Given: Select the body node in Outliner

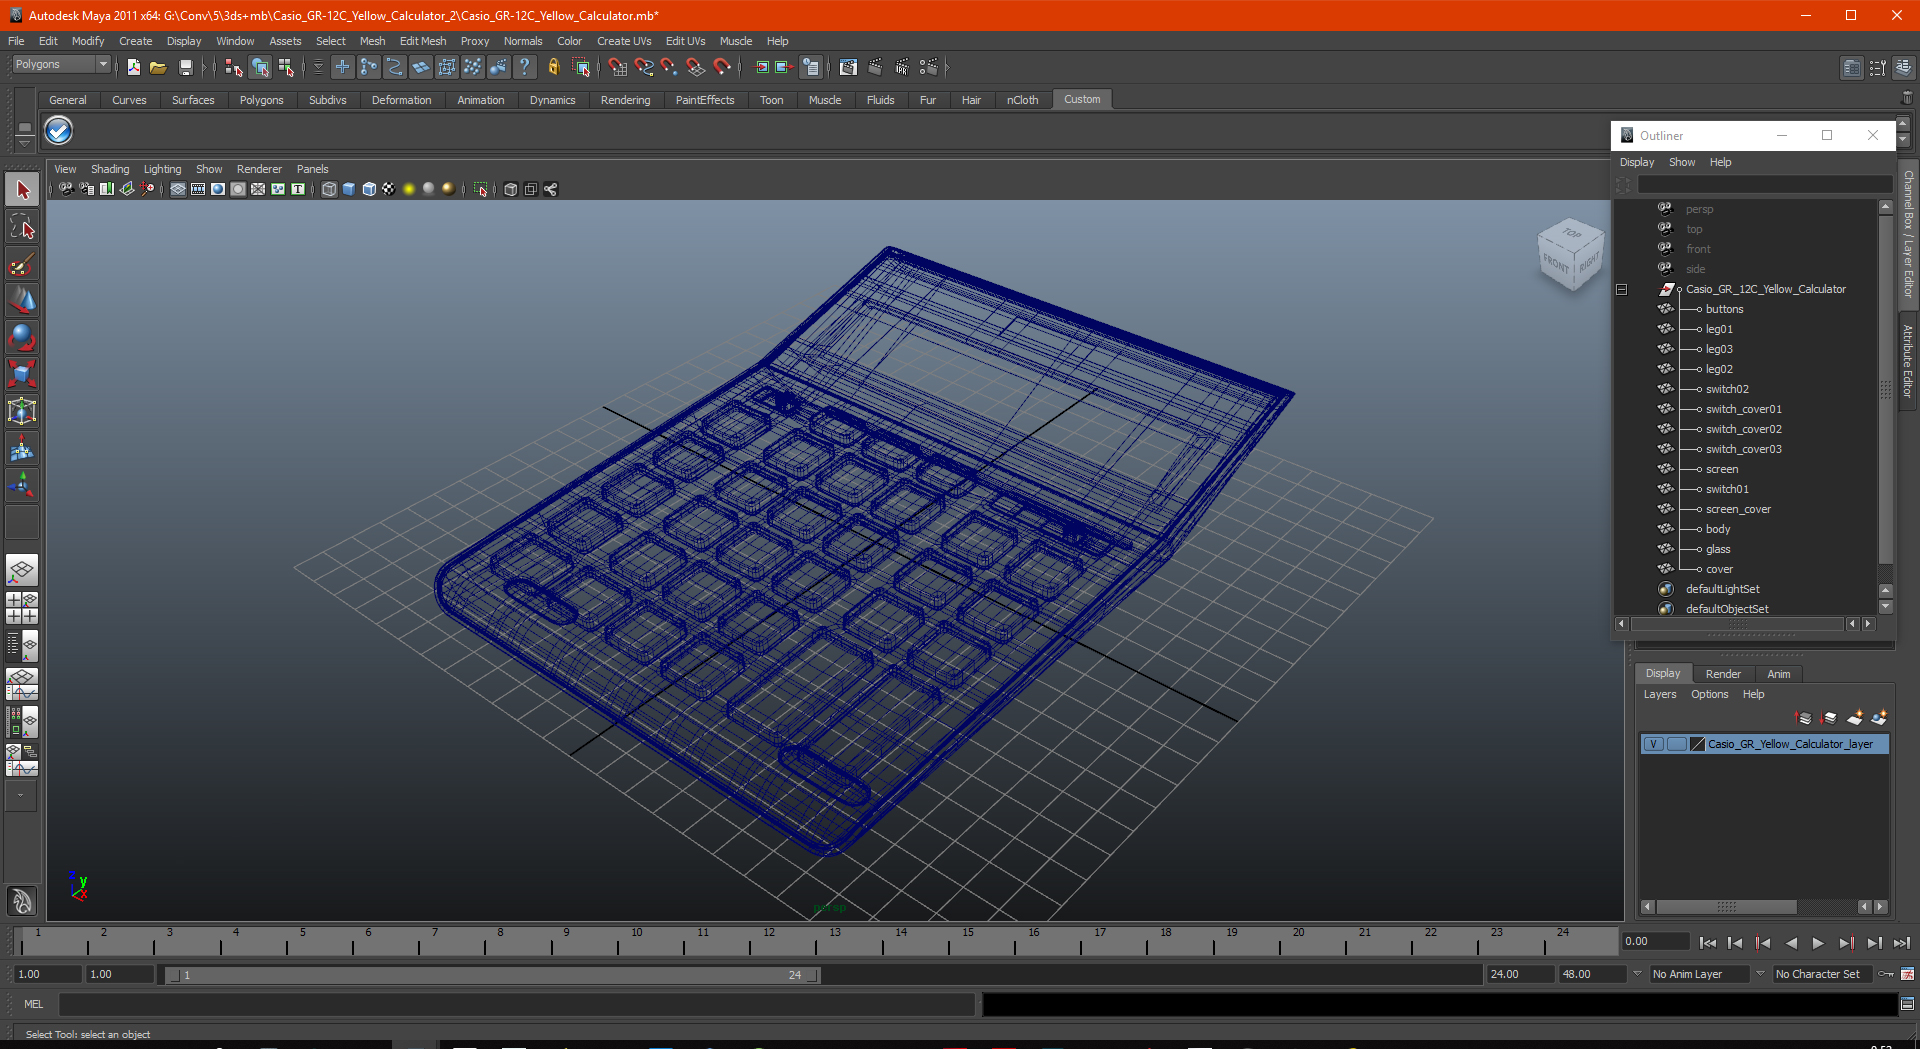Looking at the screenshot, I should coord(1718,529).
